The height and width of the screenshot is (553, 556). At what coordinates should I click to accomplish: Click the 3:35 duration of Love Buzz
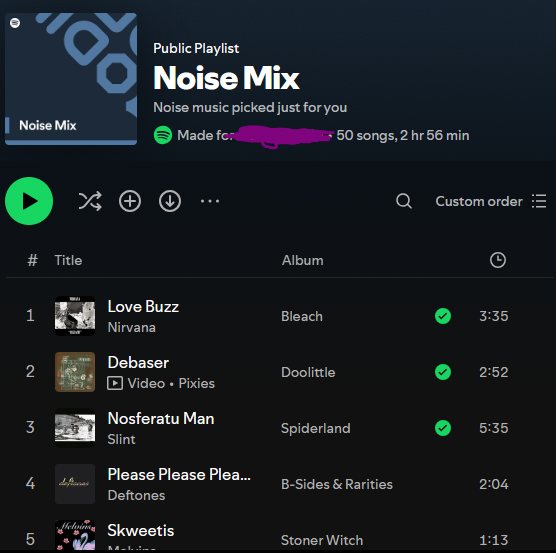tap(494, 316)
